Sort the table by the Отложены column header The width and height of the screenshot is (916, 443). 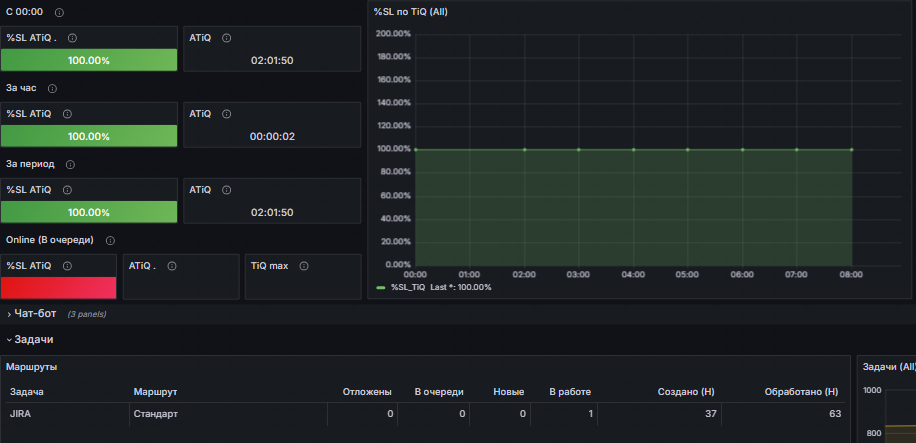(x=367, y=392)
